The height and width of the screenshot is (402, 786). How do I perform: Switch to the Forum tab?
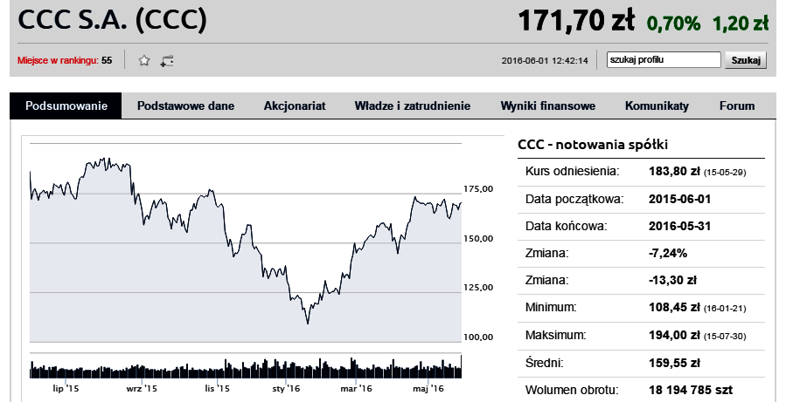(737, 105)
